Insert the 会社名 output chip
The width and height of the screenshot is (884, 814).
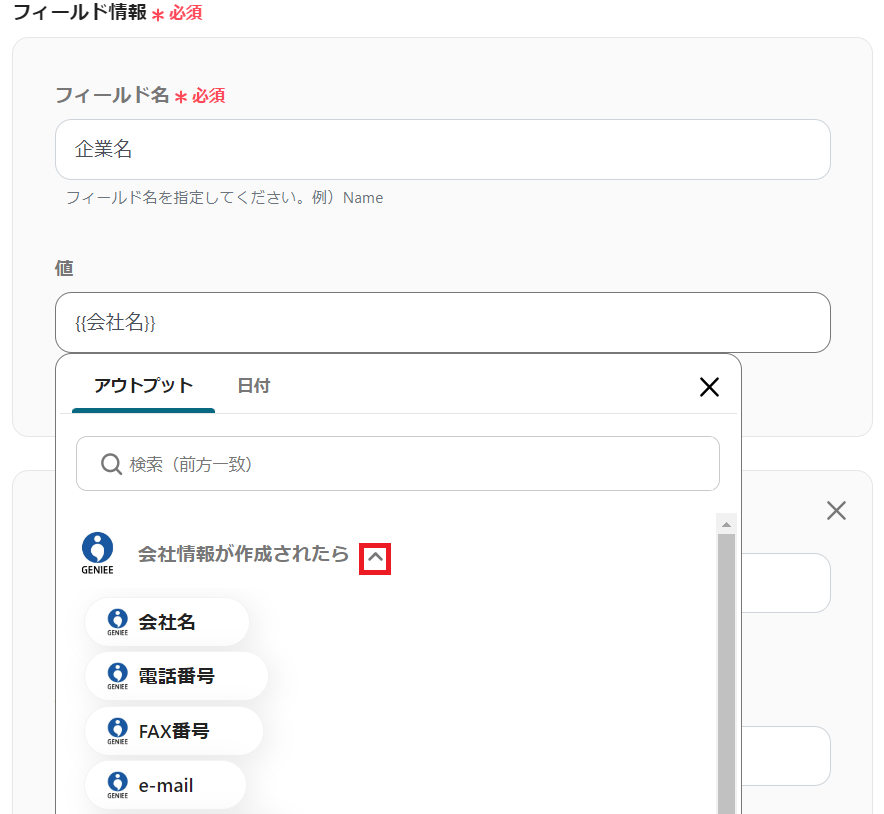pyautogui.click(x=167, y=622)
